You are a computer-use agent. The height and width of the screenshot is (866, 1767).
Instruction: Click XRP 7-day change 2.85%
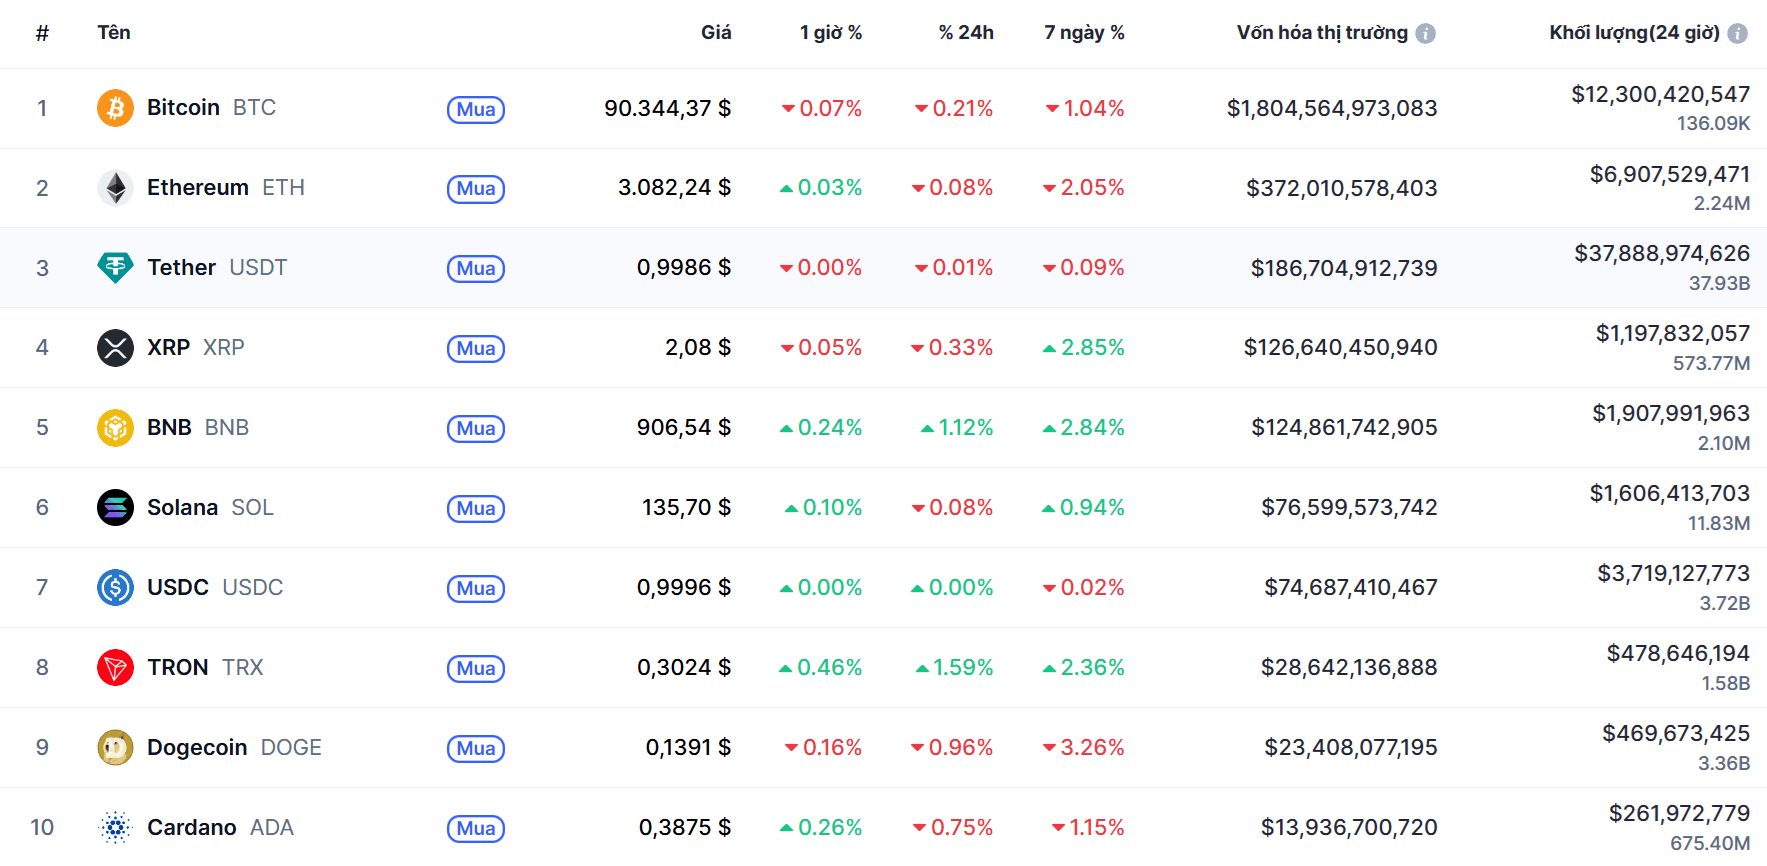tap(1084, 347)
